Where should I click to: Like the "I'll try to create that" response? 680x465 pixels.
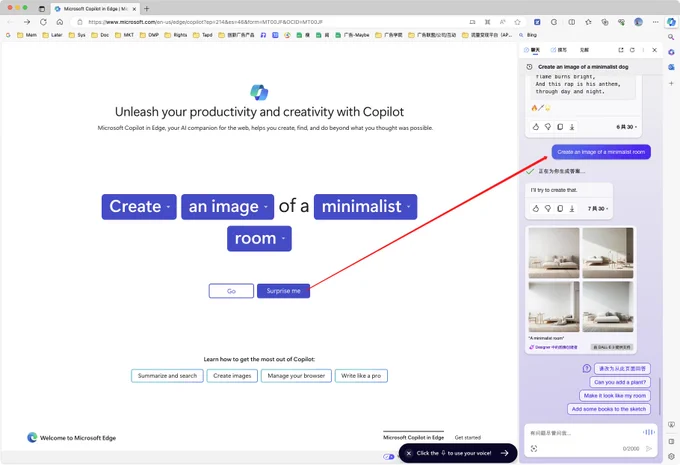[536, 209]
